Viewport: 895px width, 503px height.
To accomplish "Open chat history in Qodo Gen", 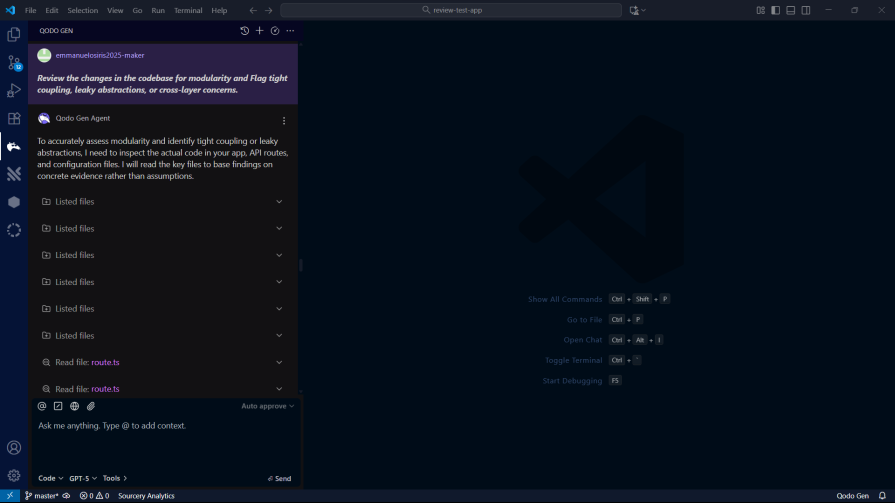I will click(245, 31).
